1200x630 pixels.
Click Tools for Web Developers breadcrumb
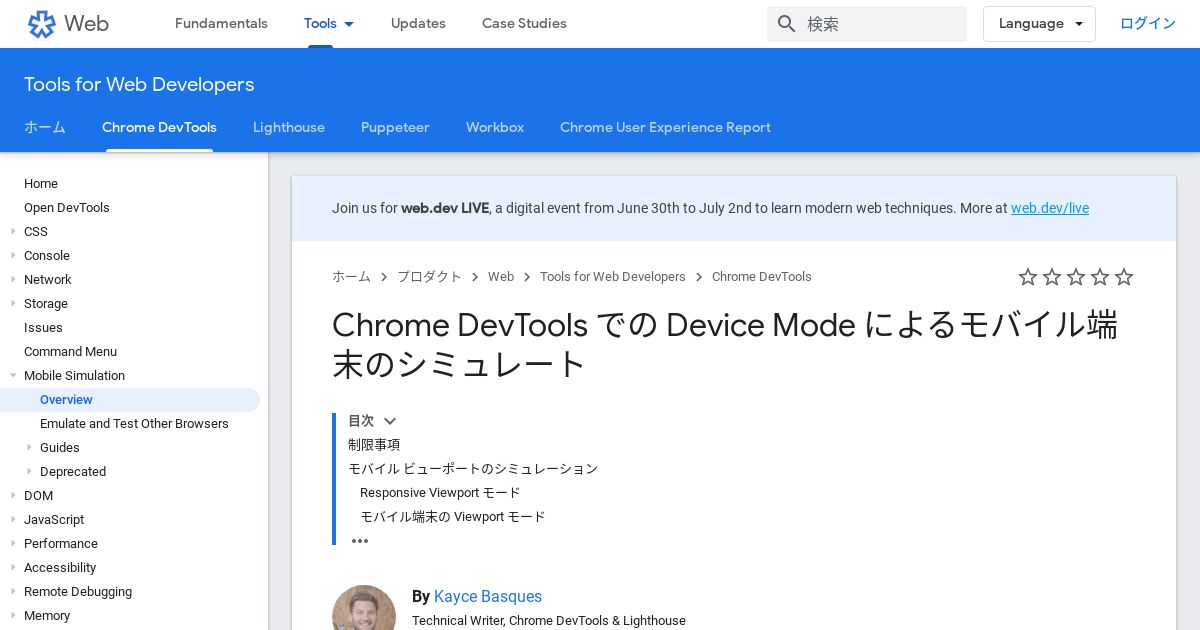tap(613, 277)
